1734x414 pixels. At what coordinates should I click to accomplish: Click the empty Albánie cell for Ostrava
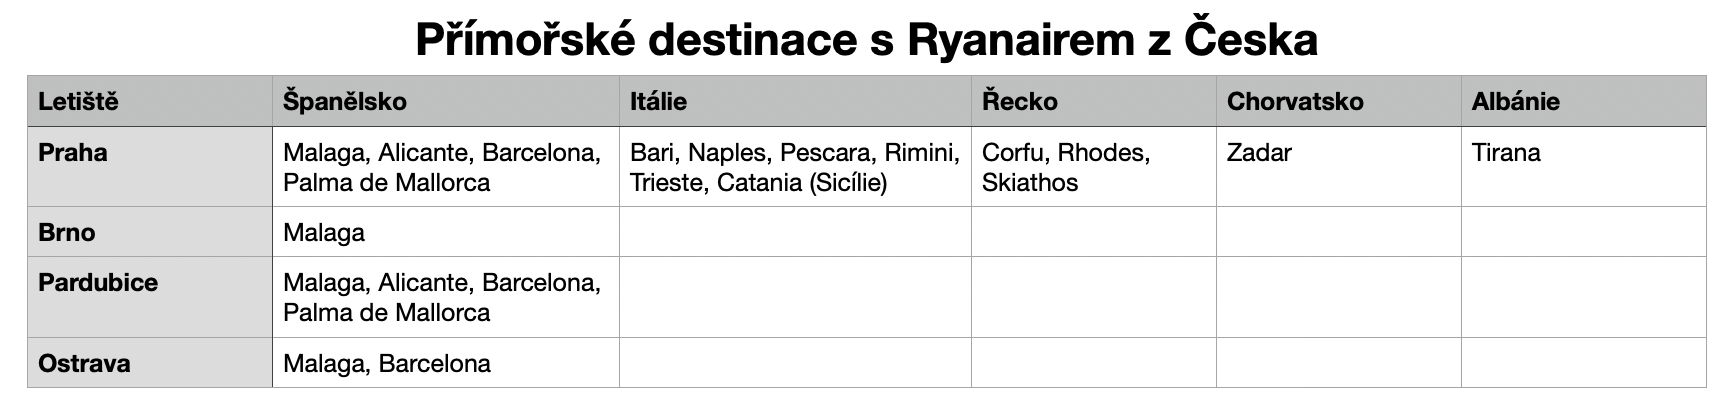tap(1583, 363)
